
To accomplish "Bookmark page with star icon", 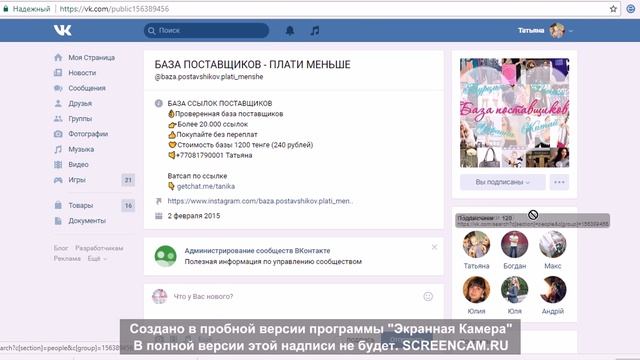I will [x=613, y=9].
